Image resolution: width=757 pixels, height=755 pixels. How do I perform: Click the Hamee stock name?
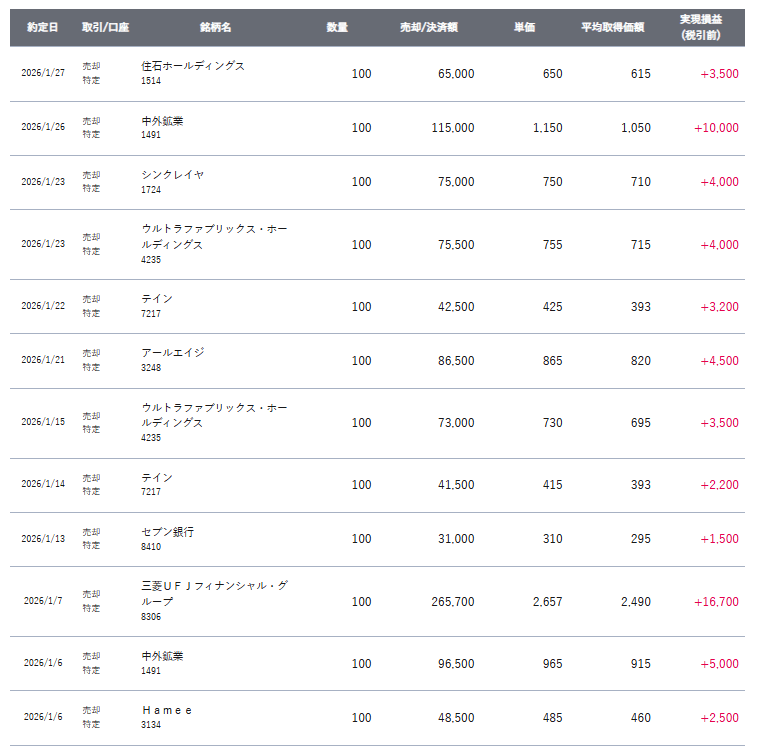click(x=167, y=709)
